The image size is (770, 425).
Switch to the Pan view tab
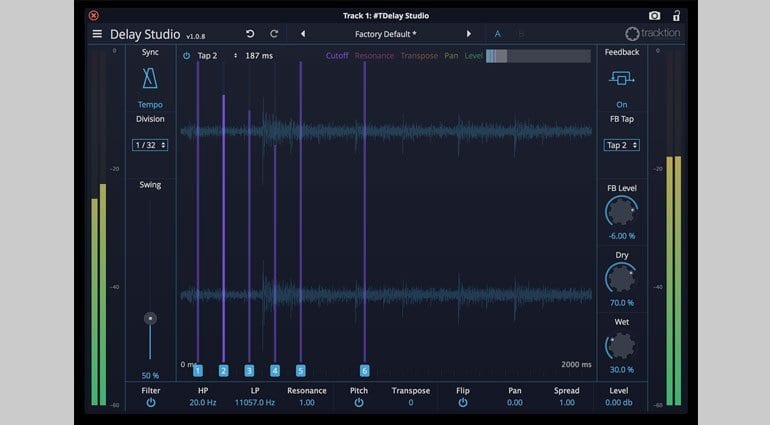(x=451, y=56)
